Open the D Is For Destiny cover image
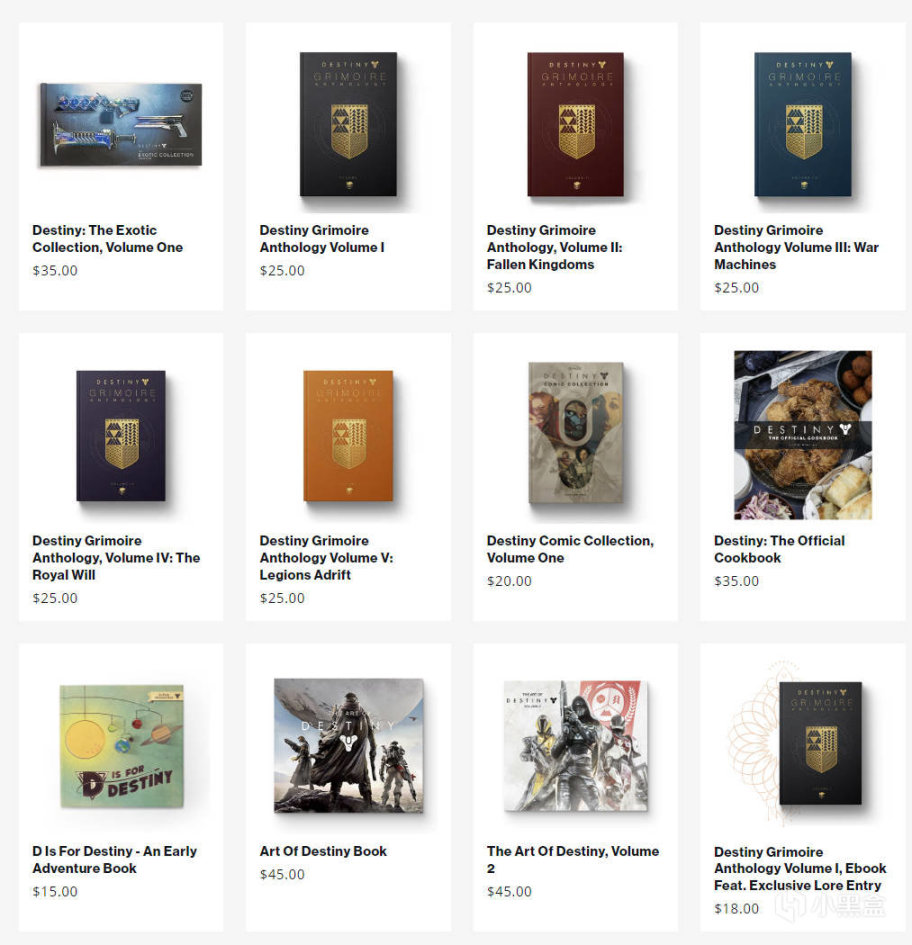The image size is (912, 945). coord(121,746)
